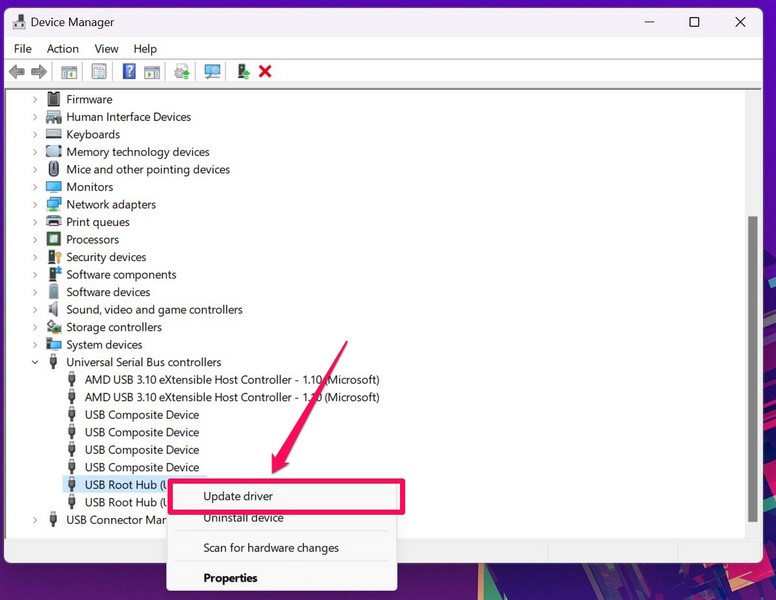Expand Sound, video and game controllers
Screen dimensions: 776x600
[x=35, y=310]
